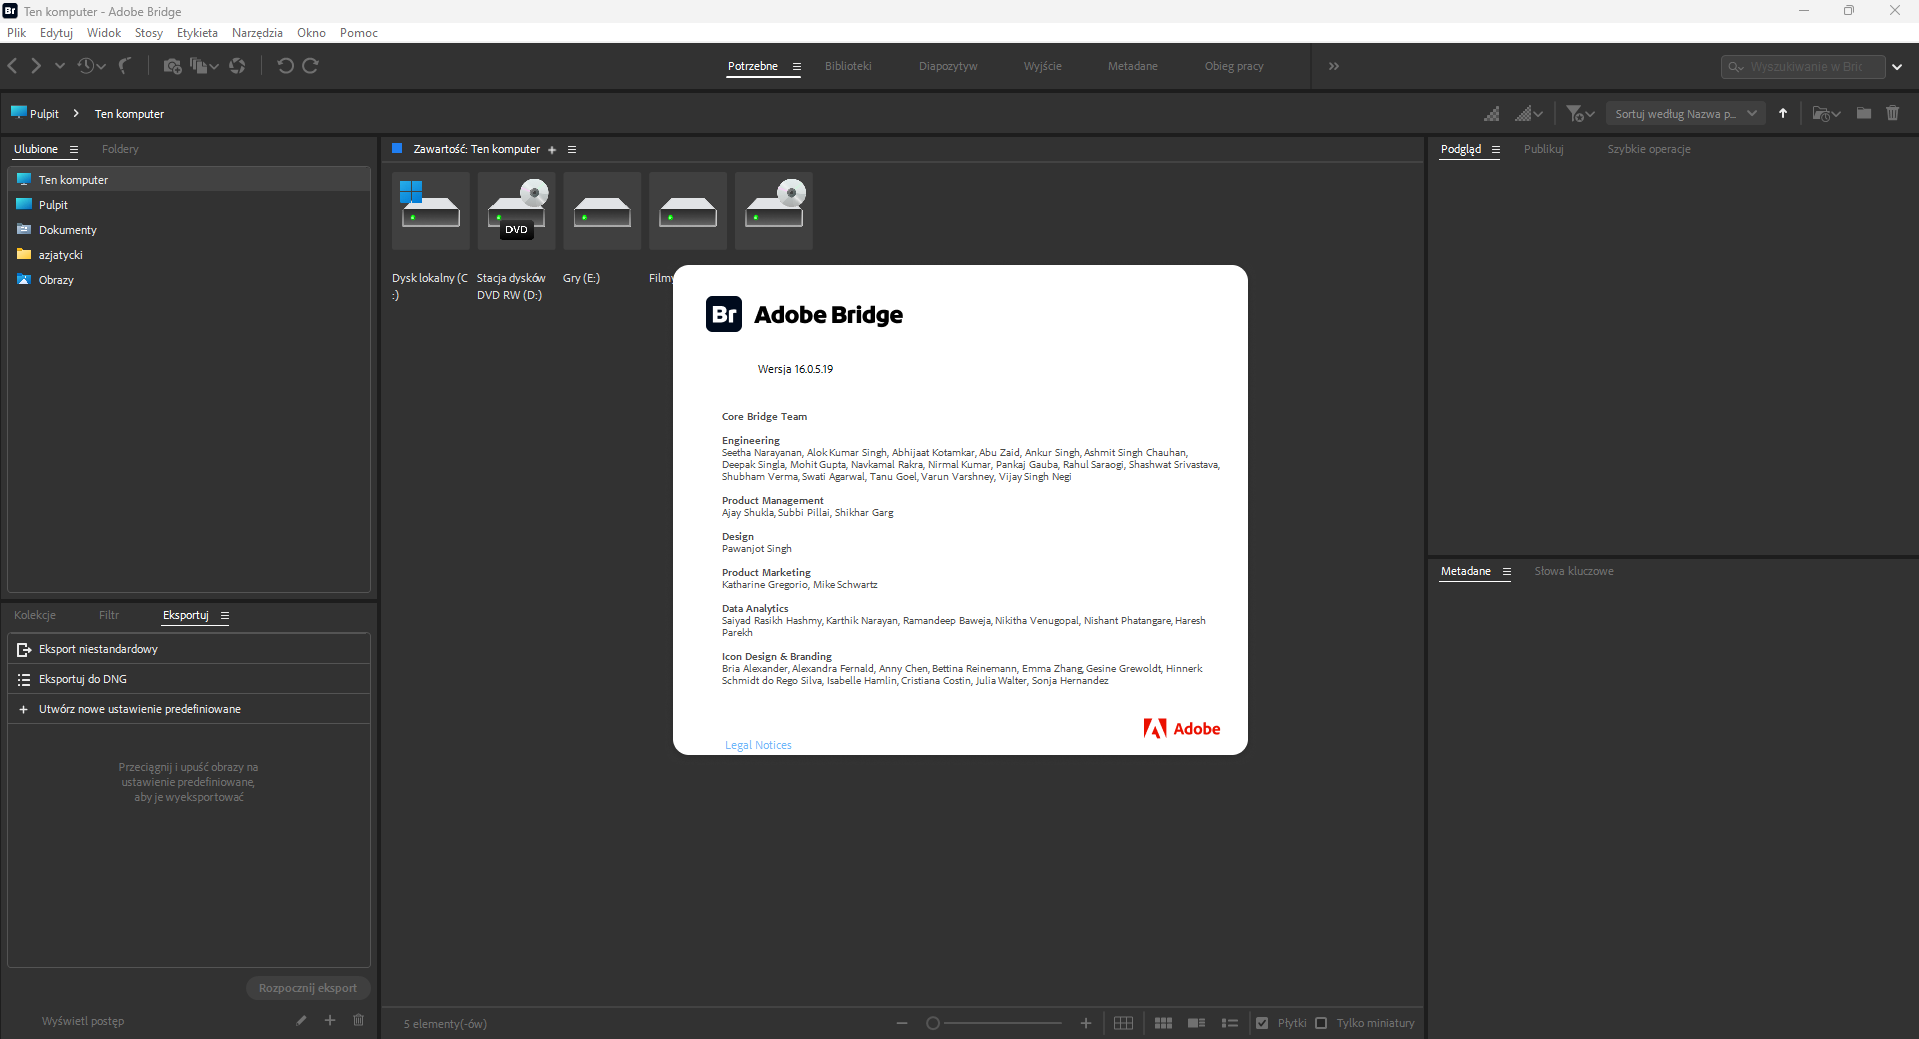Add a new export preset with plus icon
This screenshot has height=1039, width=1919.
click(330, 1020)
